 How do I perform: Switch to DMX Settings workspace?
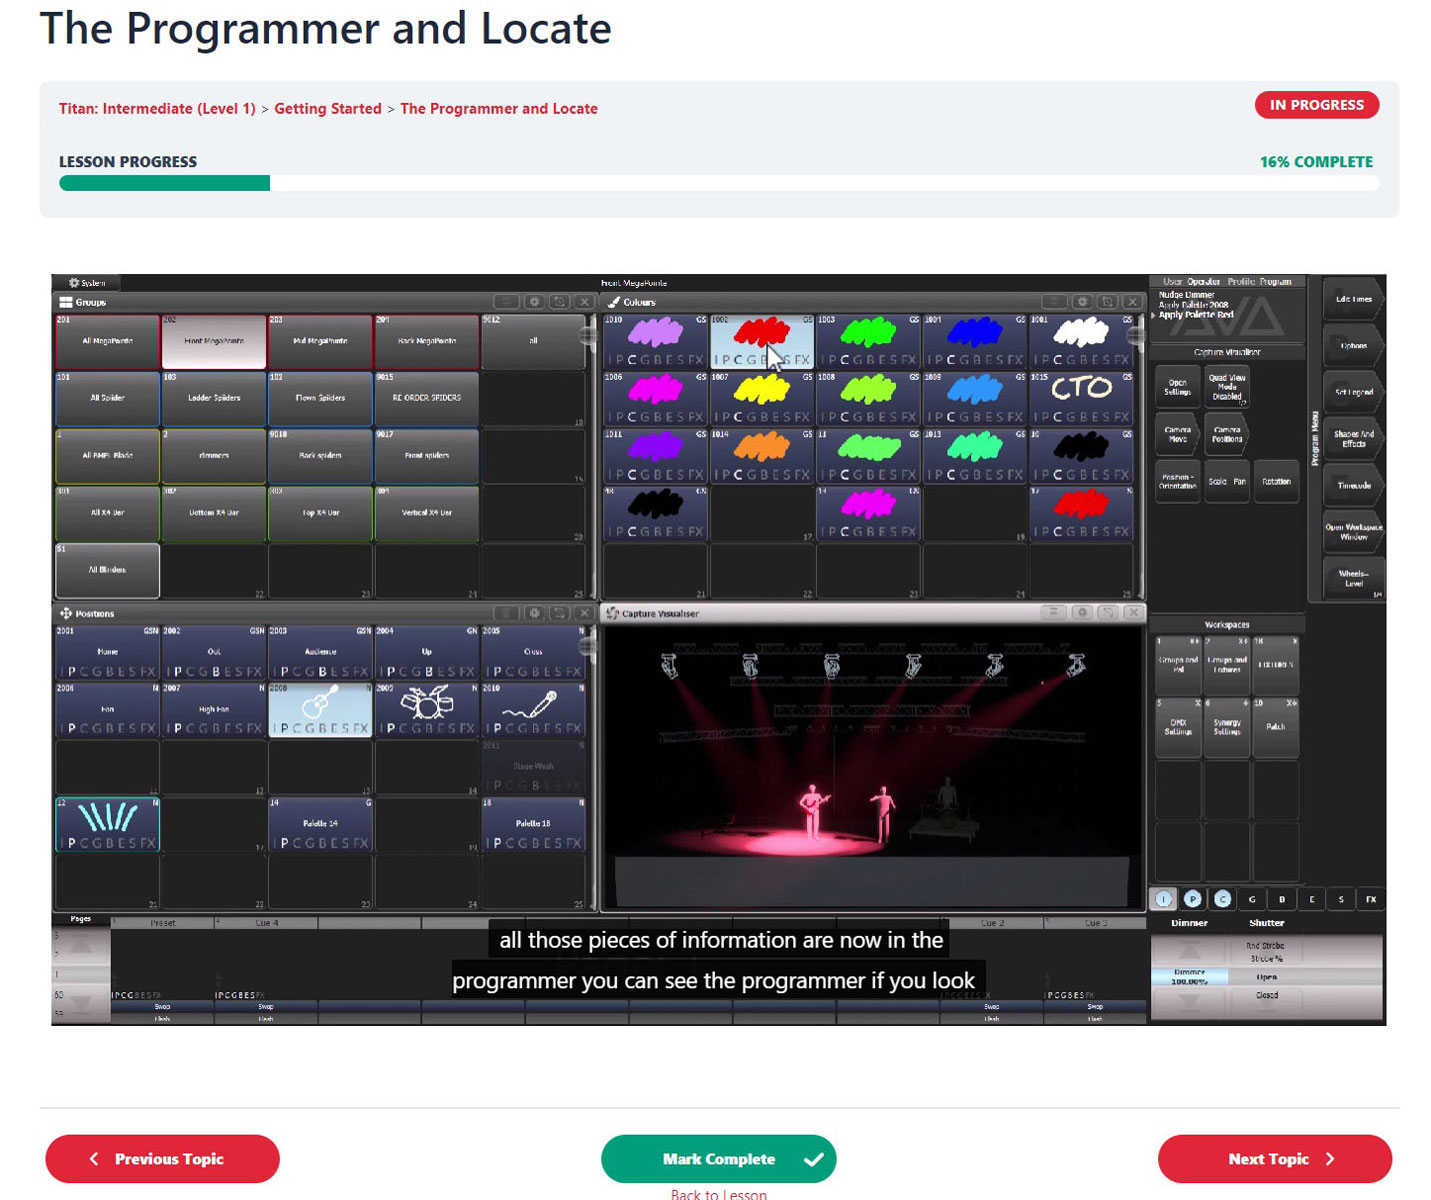[1178, 726]
